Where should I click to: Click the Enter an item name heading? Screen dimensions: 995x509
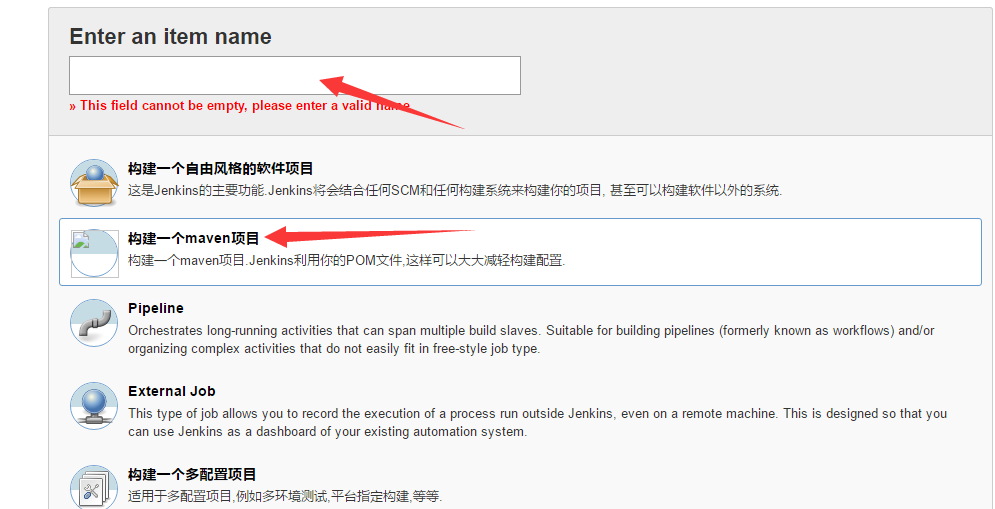pyautogui.click(x=170, y=36)
